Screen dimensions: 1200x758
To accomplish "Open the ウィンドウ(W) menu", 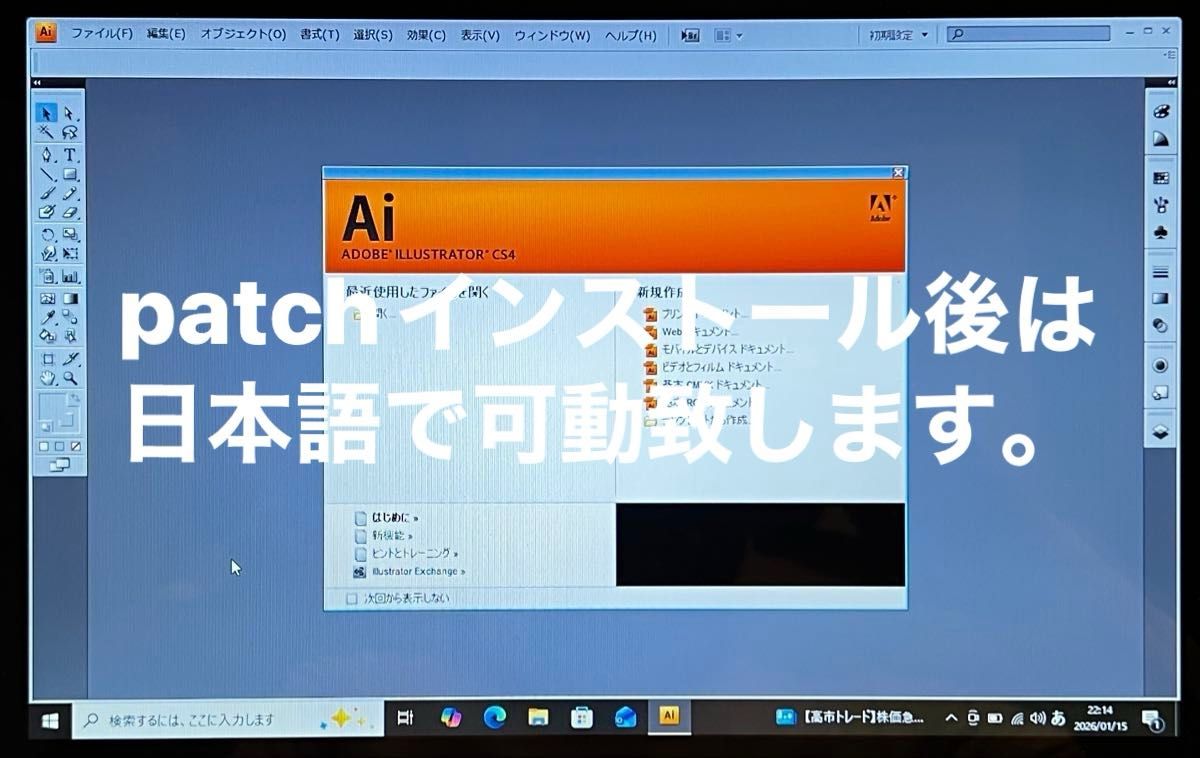I will tap(552, 34).
